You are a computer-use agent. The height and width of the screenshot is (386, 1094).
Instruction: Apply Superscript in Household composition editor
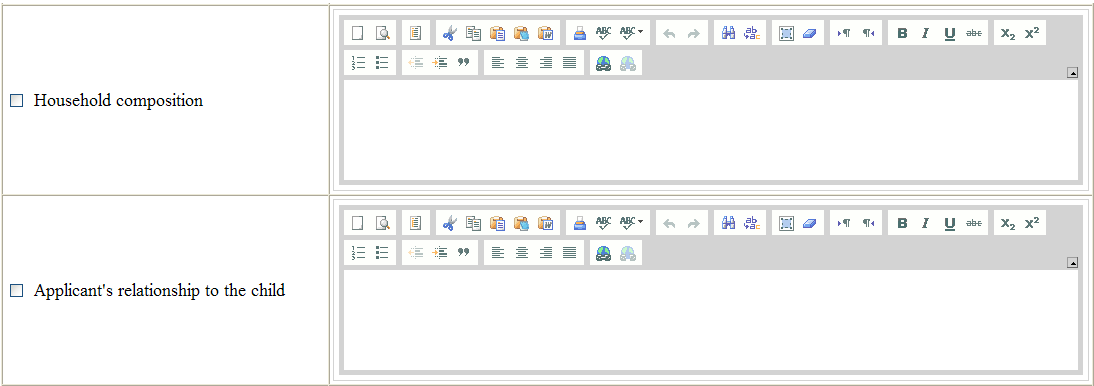[x=1032, y=33]
